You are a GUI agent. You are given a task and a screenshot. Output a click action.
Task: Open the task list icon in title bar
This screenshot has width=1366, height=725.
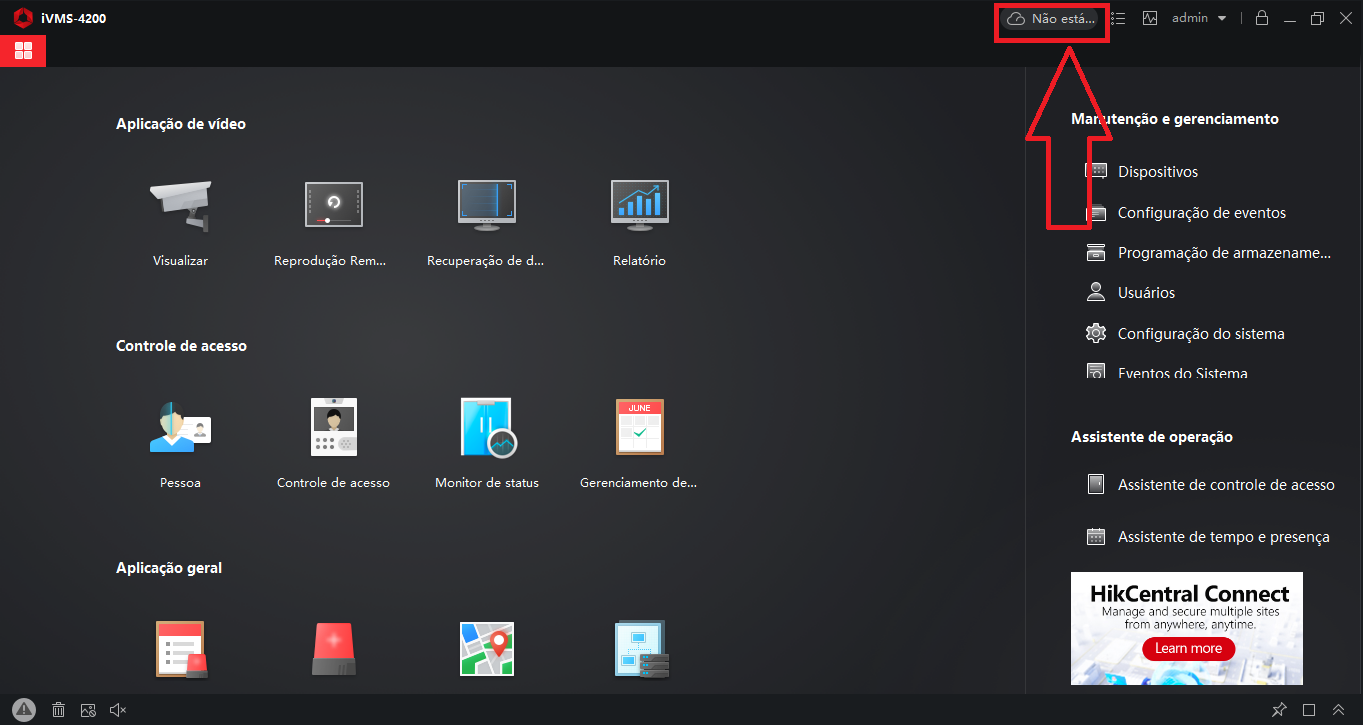click(1118, 18)
